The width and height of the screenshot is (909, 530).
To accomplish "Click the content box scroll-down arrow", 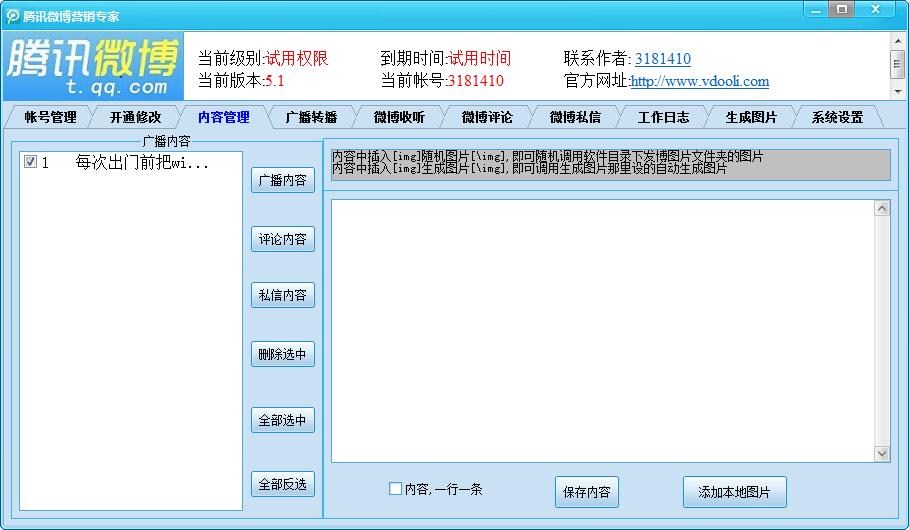I will (x=882, y=453).
